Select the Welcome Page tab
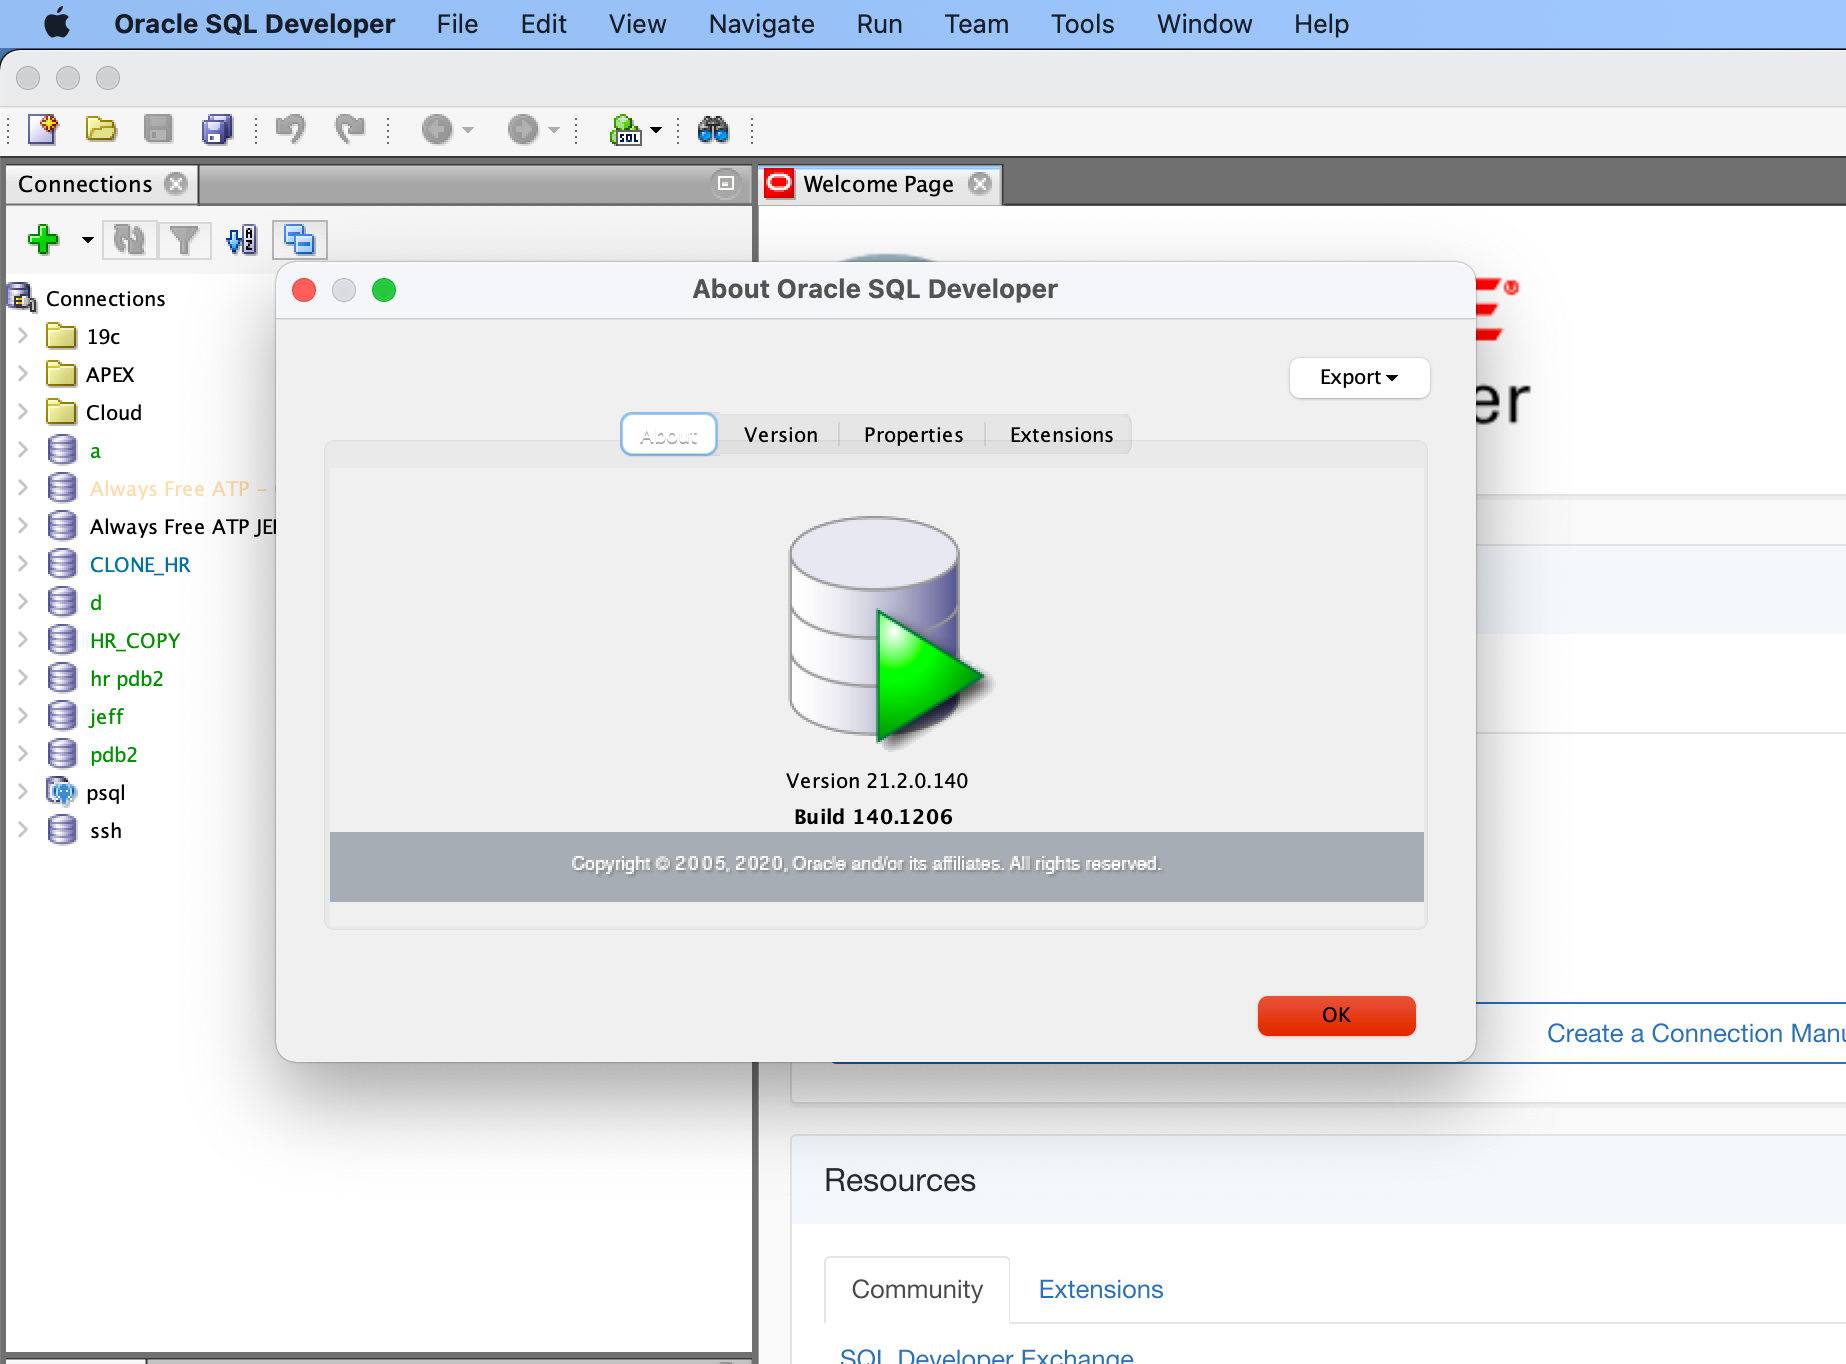The width and height of the screenshot is (1846, 1364). (880, 184)
